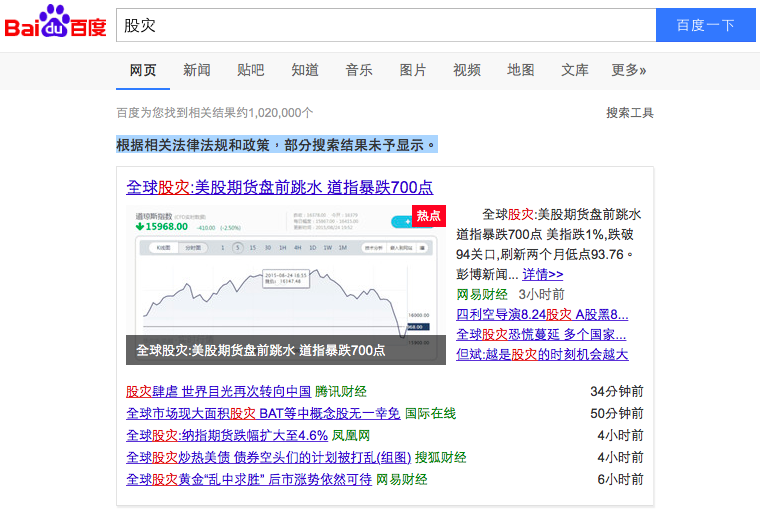Click the 6小时前 timestamp

[620, 479]
